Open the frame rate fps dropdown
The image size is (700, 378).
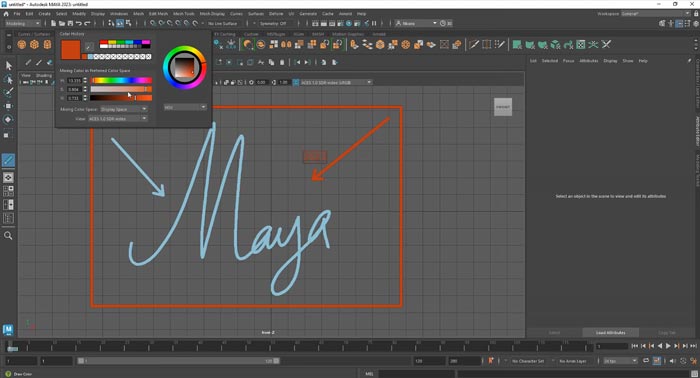[620, 361]
